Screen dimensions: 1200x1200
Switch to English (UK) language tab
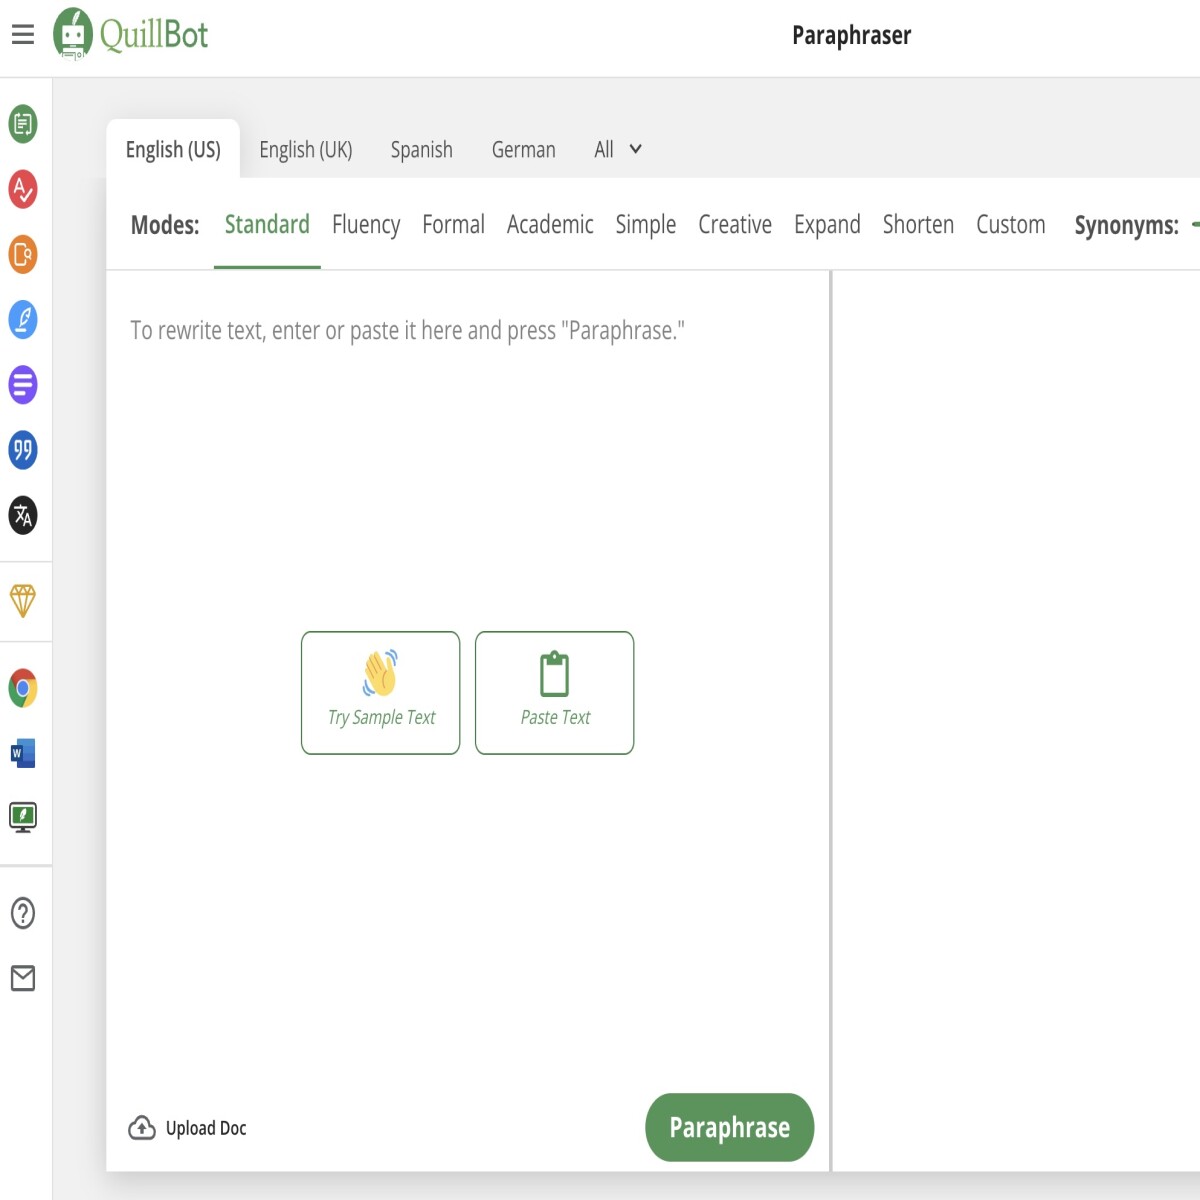coord(306,150)
